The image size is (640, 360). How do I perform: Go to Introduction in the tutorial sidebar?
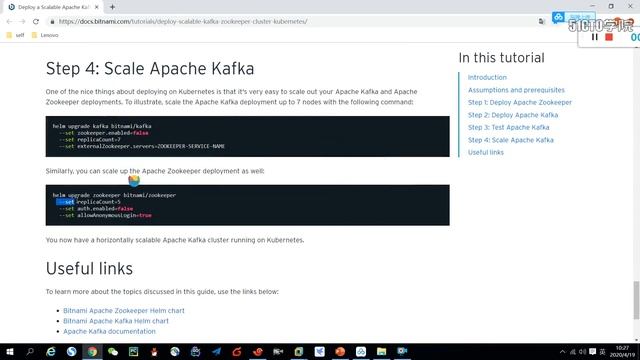(x=487, y=78)
